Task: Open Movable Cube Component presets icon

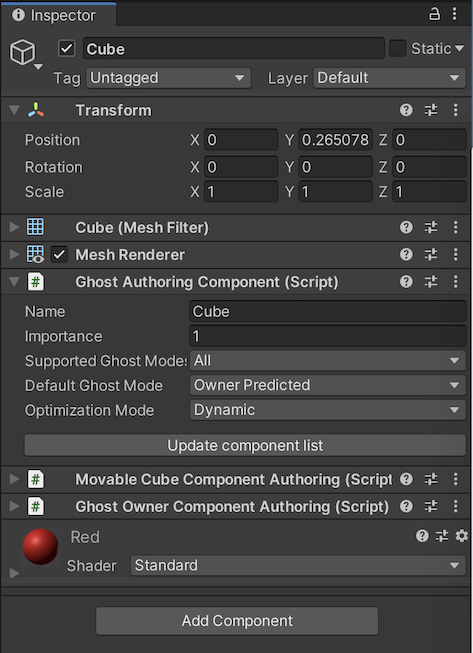Action: (431, 479)
